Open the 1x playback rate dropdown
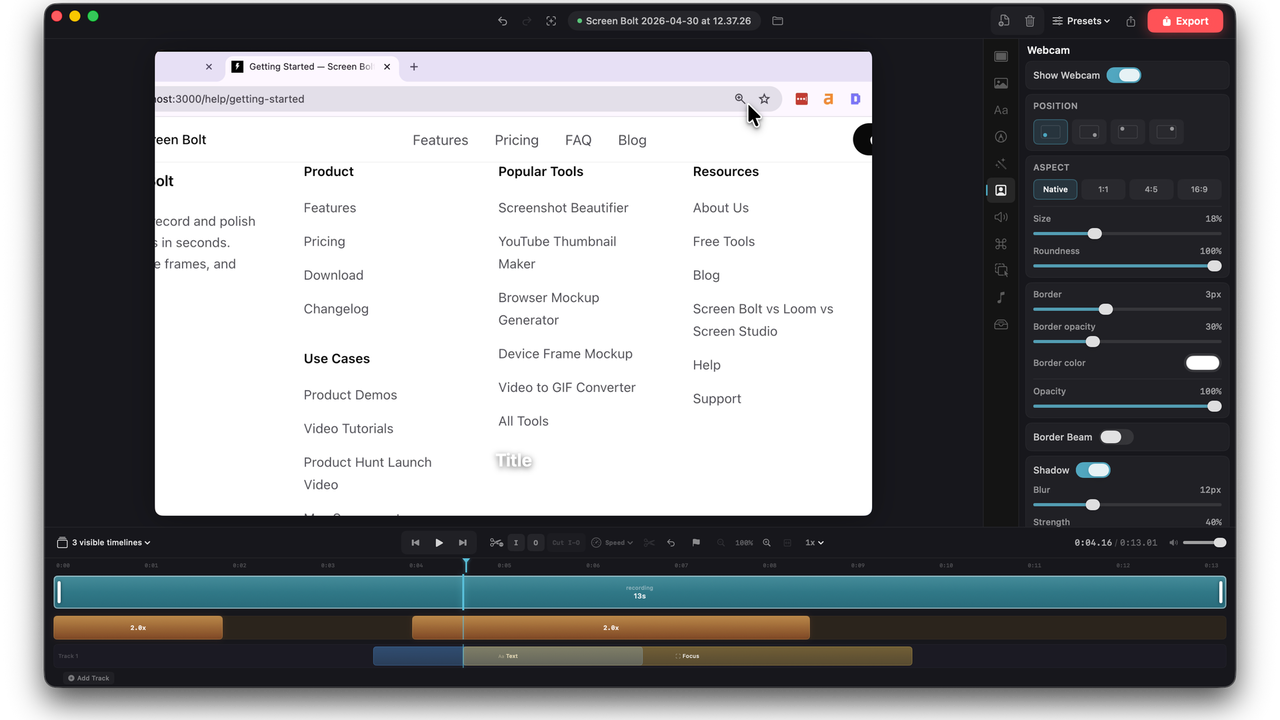1280x720 pixels. tap(815, 543)
